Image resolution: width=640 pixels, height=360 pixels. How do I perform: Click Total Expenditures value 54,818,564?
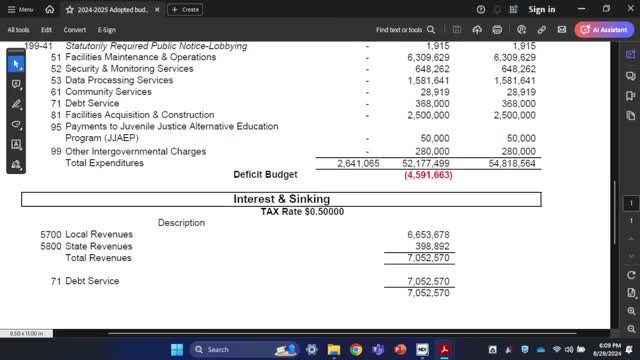pyautogui.click(x=512, y=164)
